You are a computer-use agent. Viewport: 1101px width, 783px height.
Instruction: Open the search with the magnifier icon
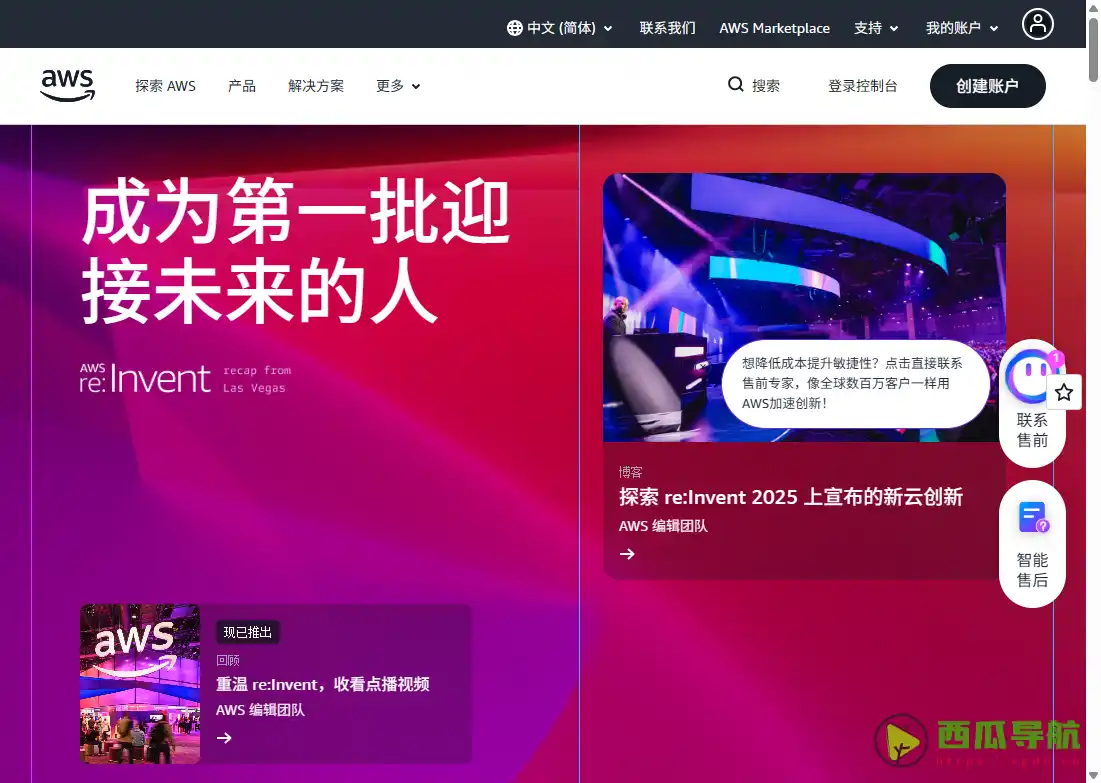click(x=736, y=85)
